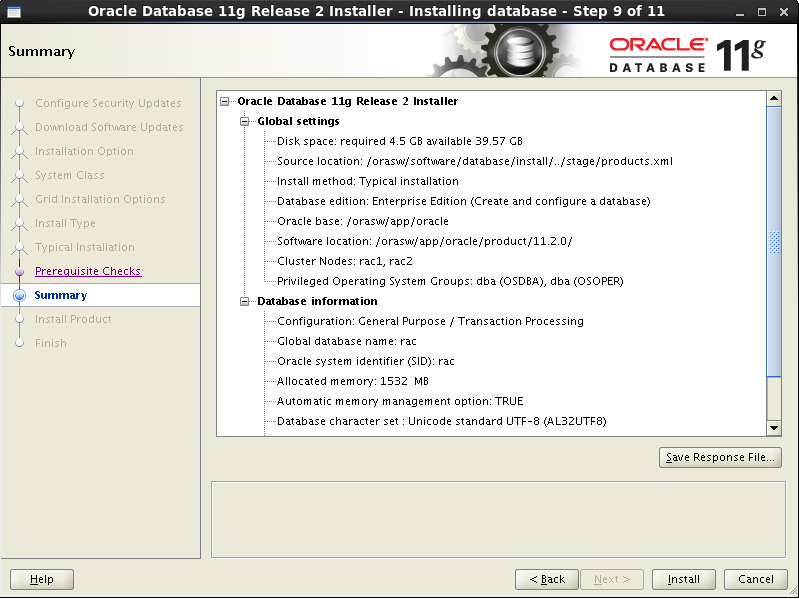Select the Allocated memory: 1532 MB row

click(353, 382)
